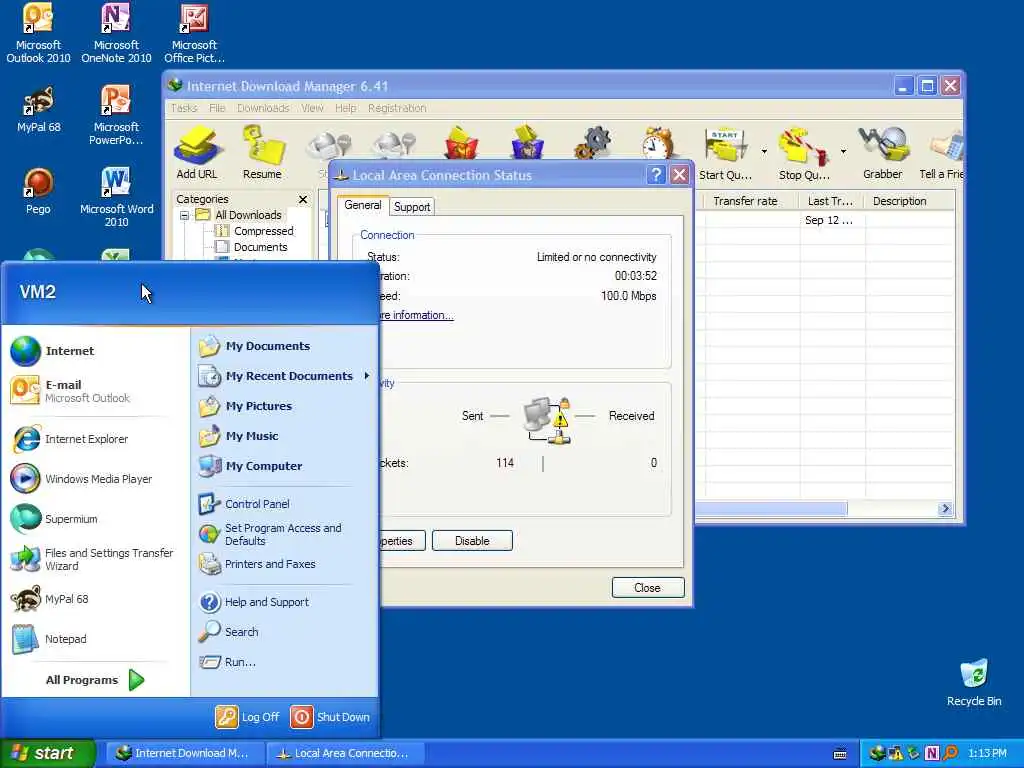Switch to Local Area Connection taskbar button
The image size is (1024, 768).
345,753
